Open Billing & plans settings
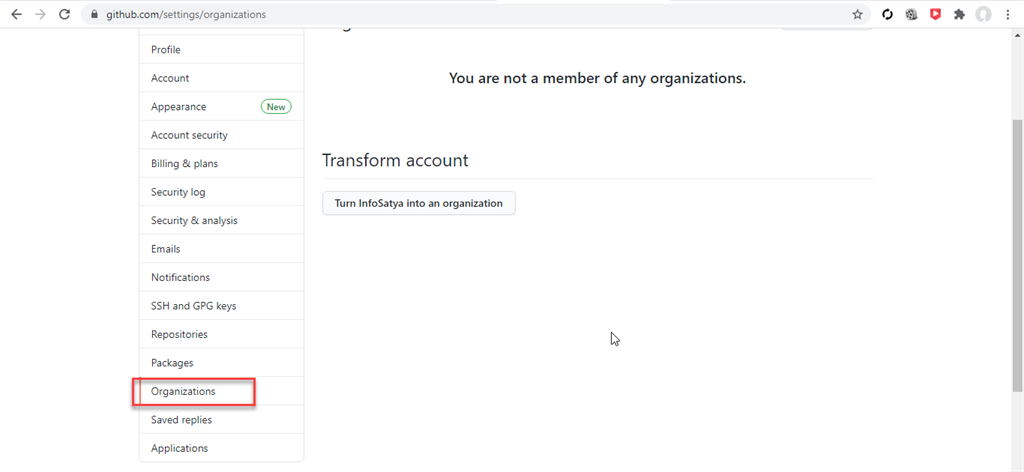The height and width of the screenshot is (472, 1024). (184, 164)
